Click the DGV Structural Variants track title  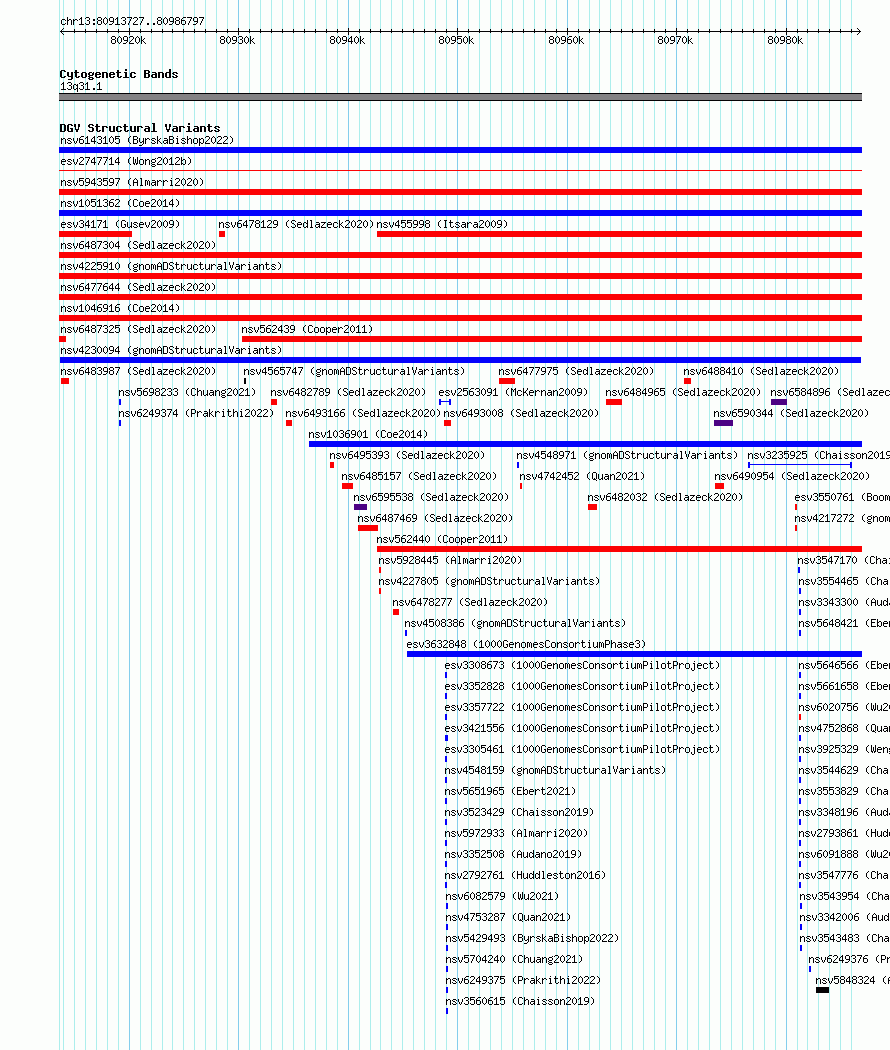(x=139, y=128)
